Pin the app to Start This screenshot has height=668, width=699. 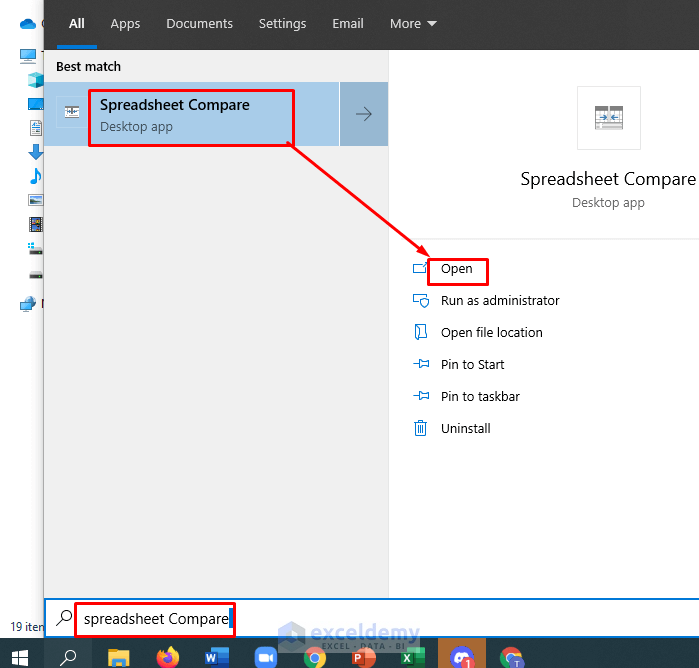(472, 365)
